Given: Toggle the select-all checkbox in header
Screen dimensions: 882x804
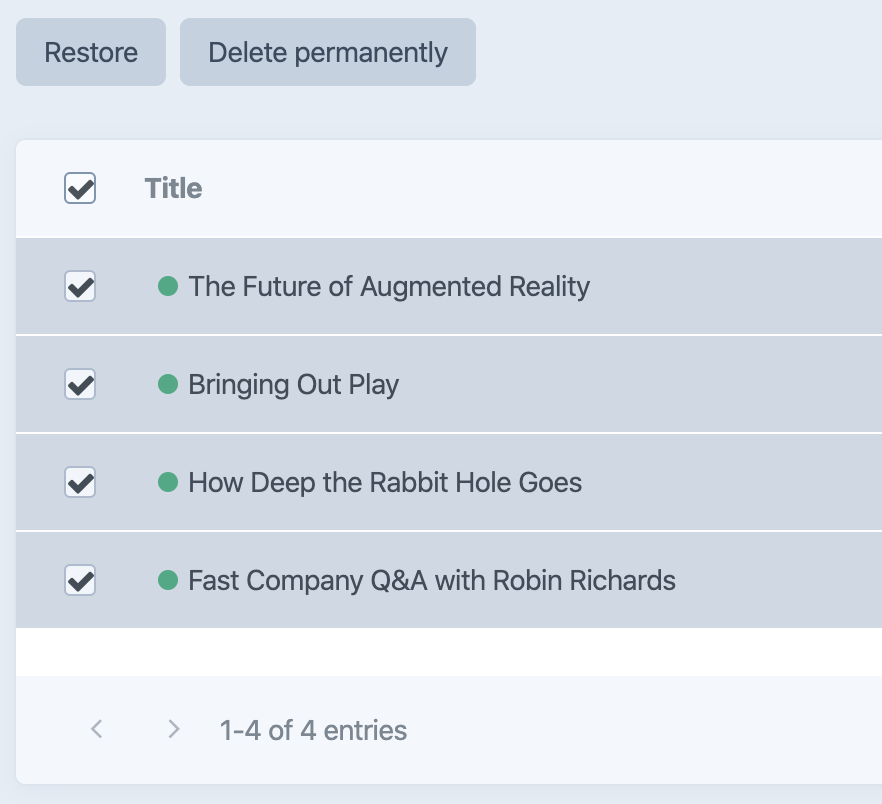Looking at the screenshot, I should tap(80, 188).
